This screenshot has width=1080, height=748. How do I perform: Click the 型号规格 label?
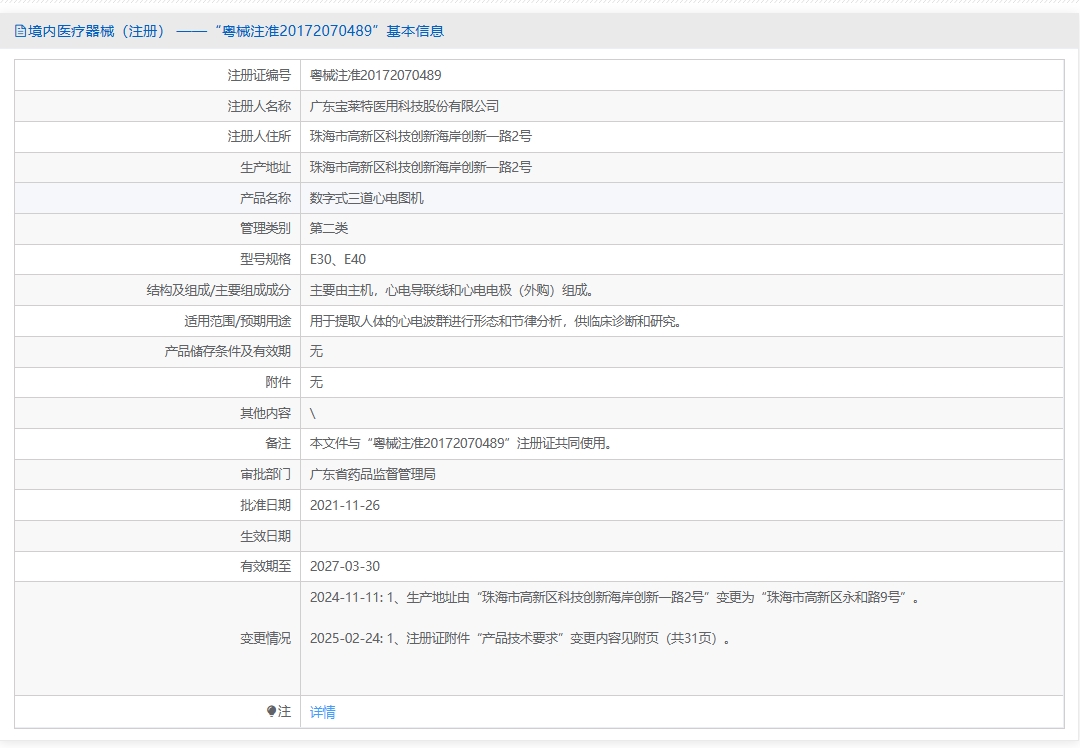(265, 259)
